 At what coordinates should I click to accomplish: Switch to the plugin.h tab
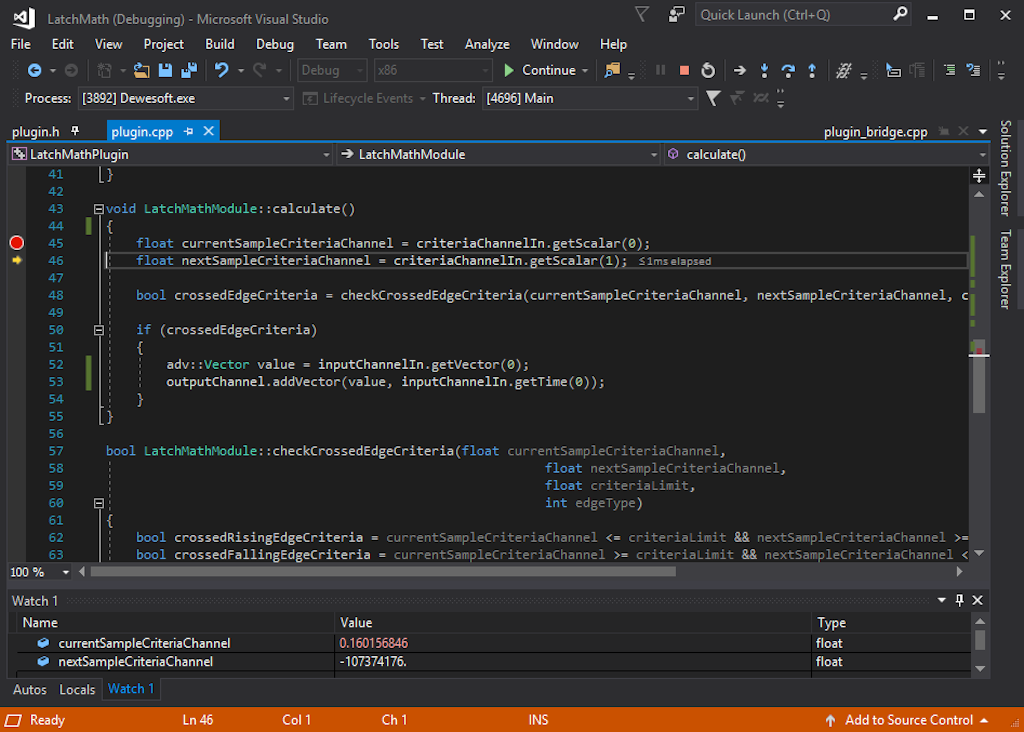point(36,132)
